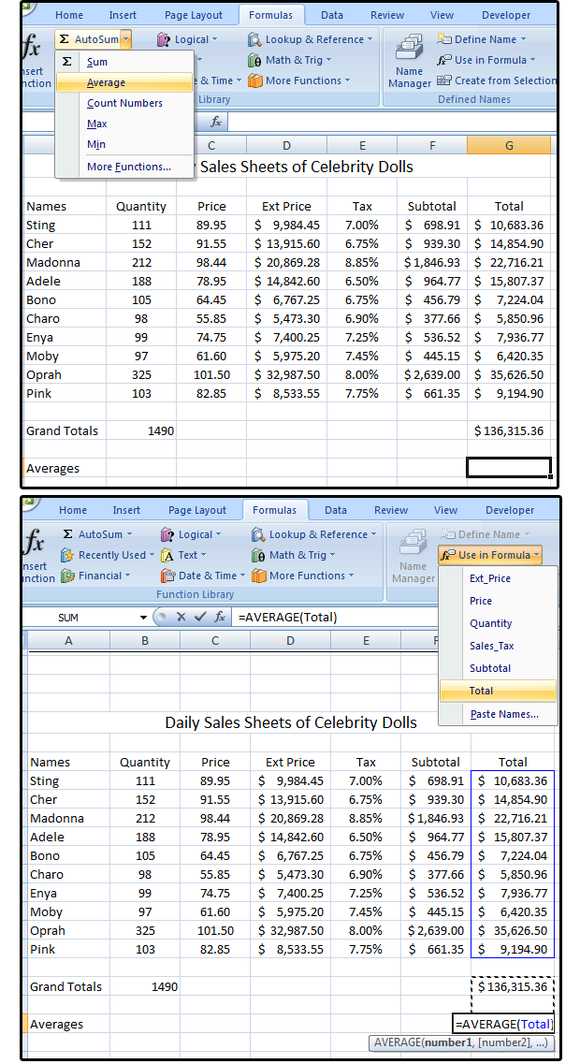Click the fx icon in the lower formula bar
Viewport: 580px width, 1064px height.
[x=220, y=617]
